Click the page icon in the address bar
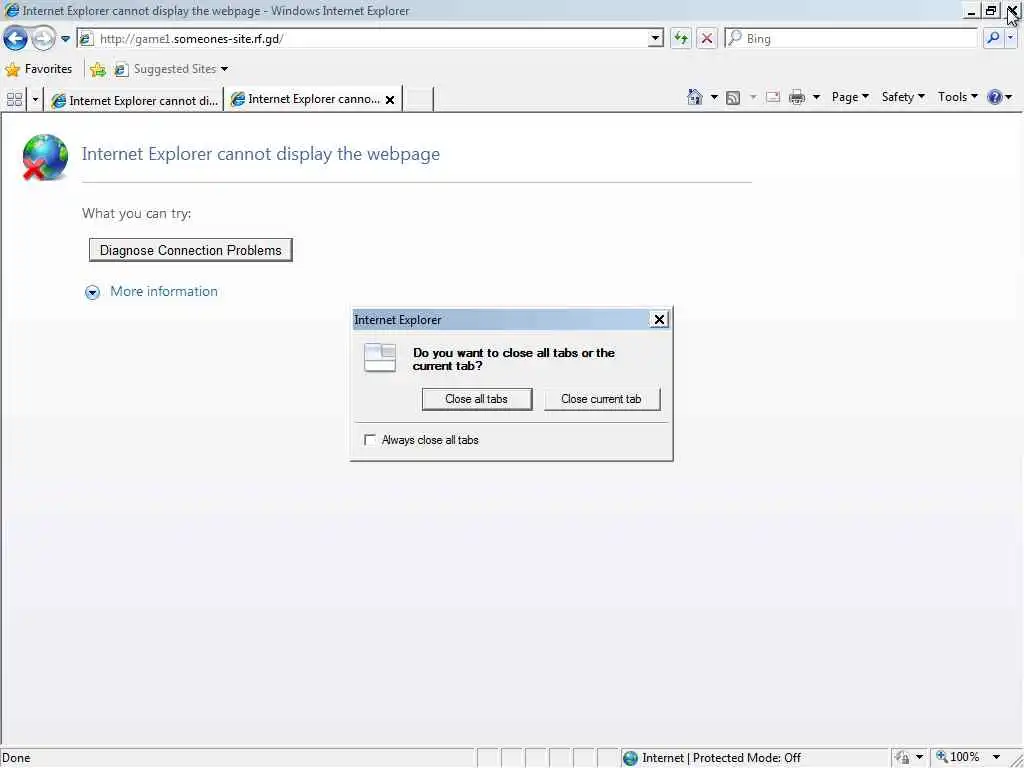Image resolution: width=1024 pixels, height=768 pixels. point(86,39)
